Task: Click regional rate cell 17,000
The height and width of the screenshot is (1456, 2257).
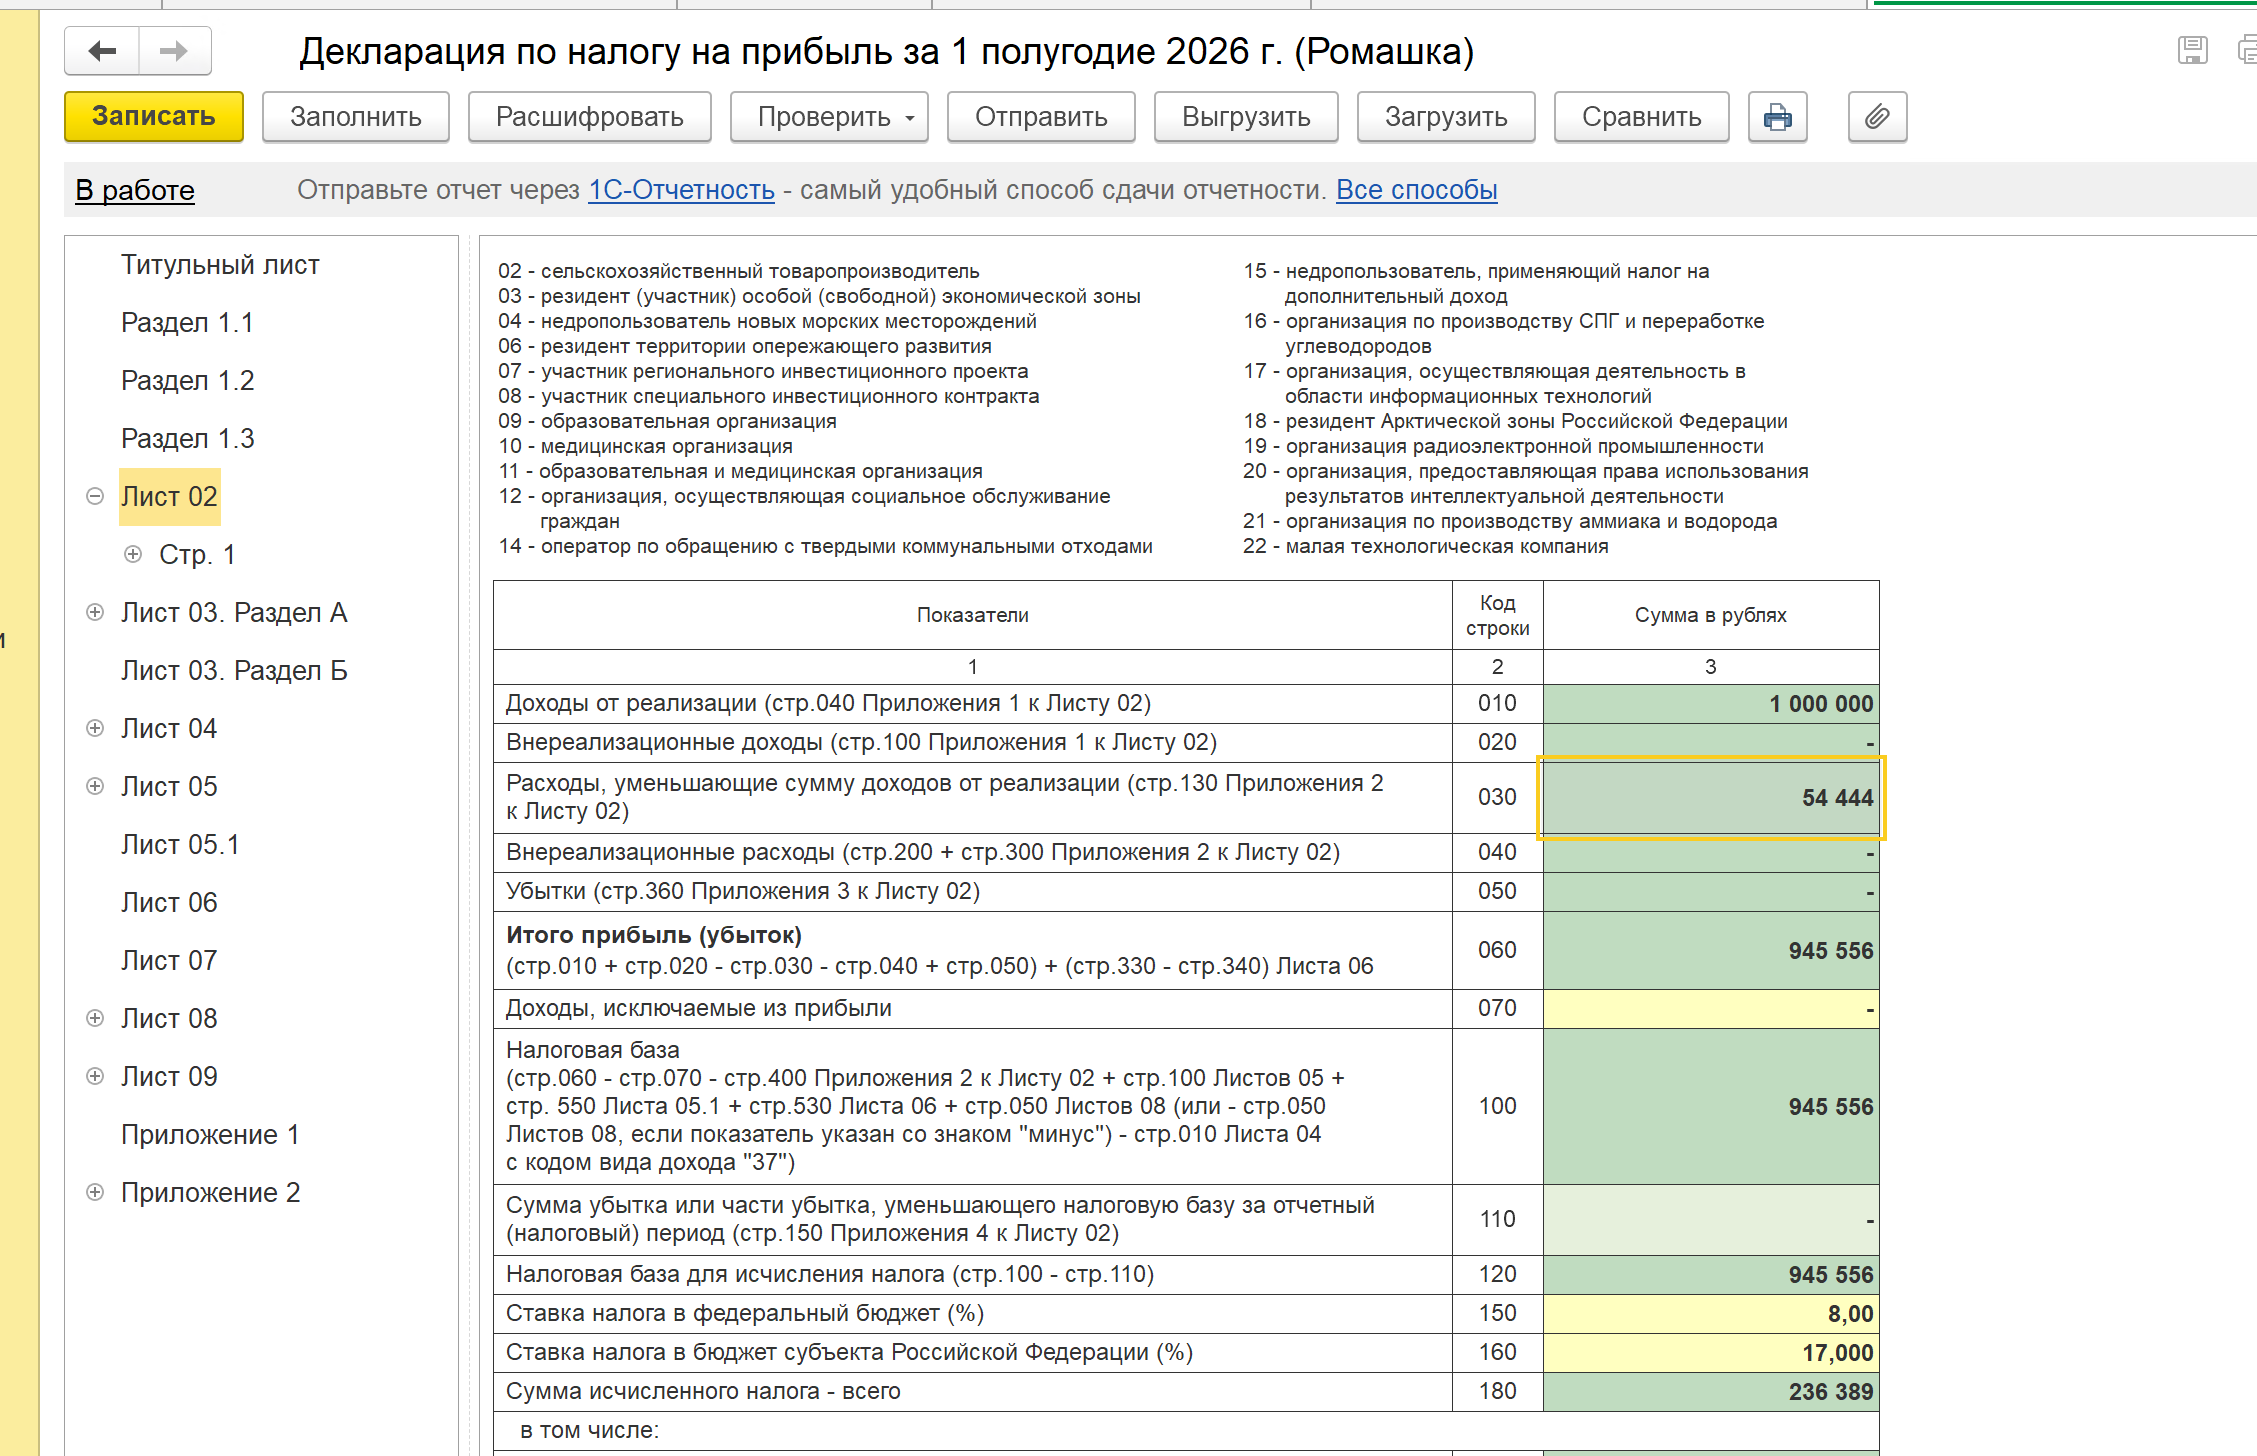Action: coord(1711,1353)
